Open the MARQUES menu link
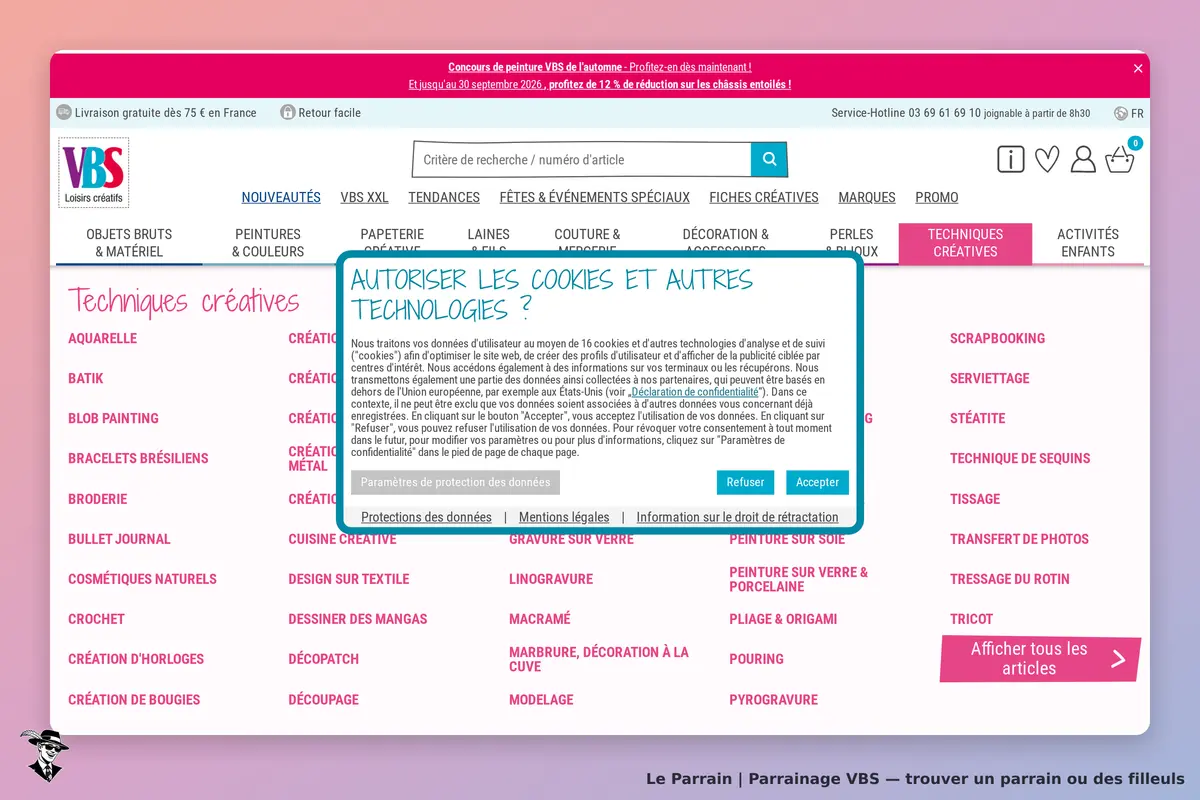 point(867,197)
